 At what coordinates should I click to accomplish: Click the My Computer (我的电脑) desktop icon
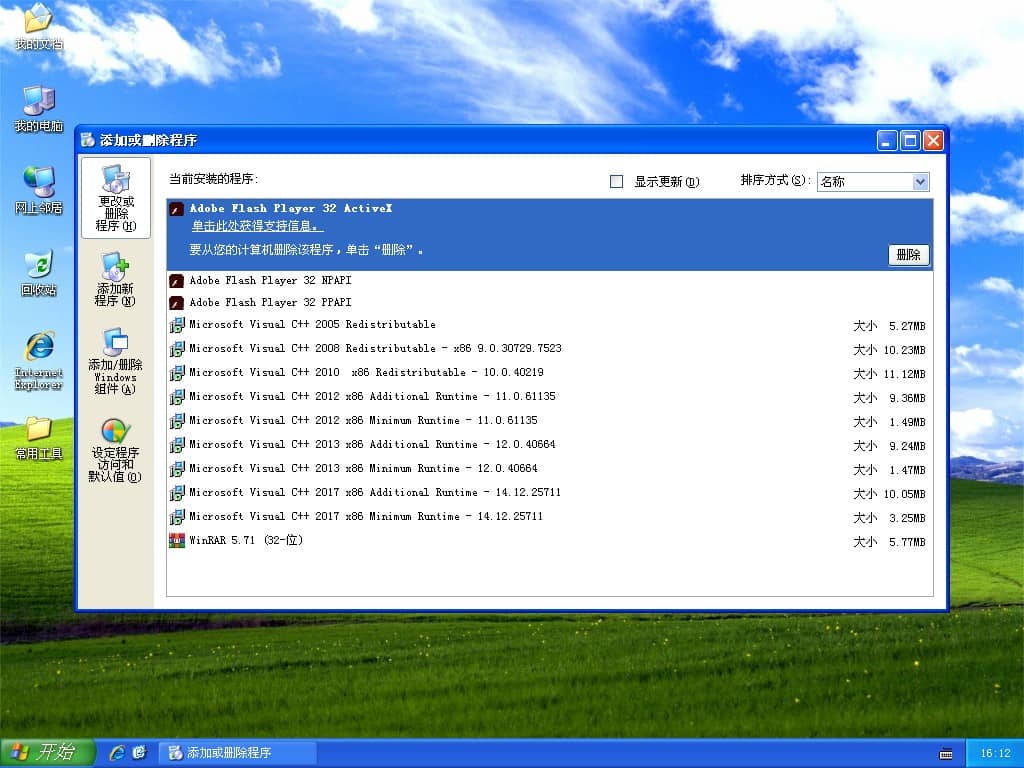[39, 102]
